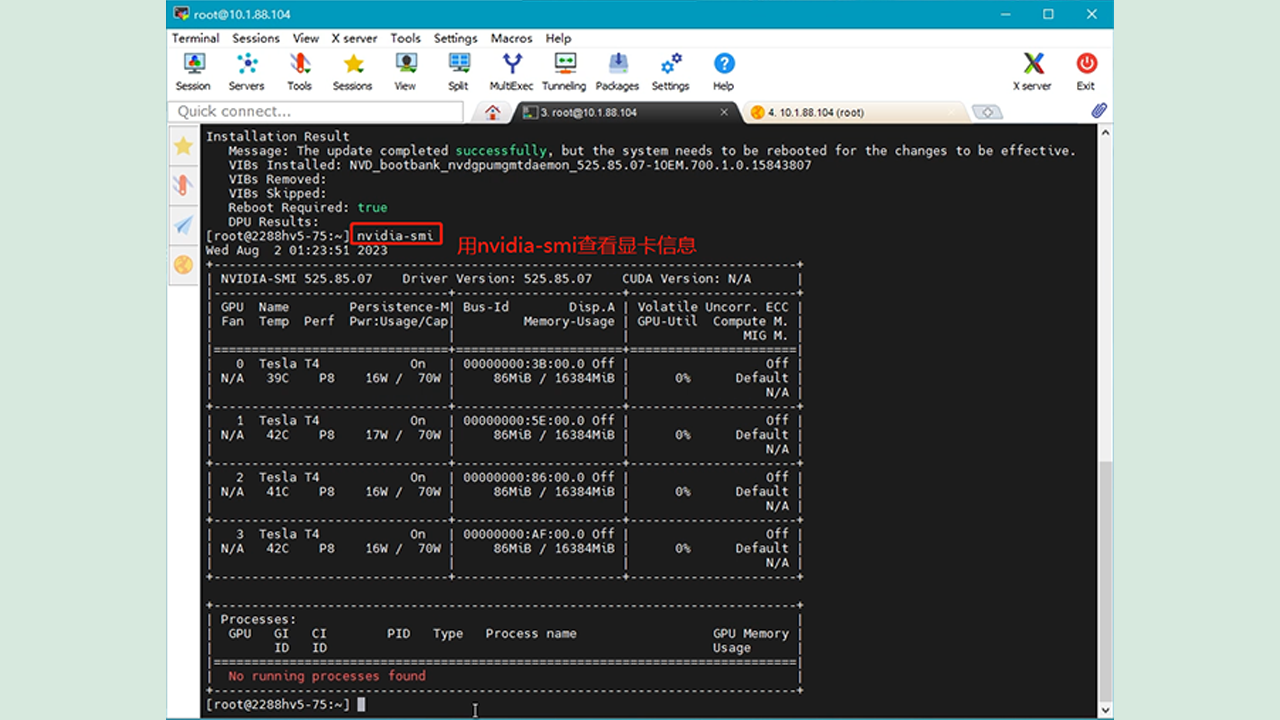The height and width of the screenshot is (720, 1280).
Task: Click the sidebar orange Sftp globe icon
Action: pos(183,265)
